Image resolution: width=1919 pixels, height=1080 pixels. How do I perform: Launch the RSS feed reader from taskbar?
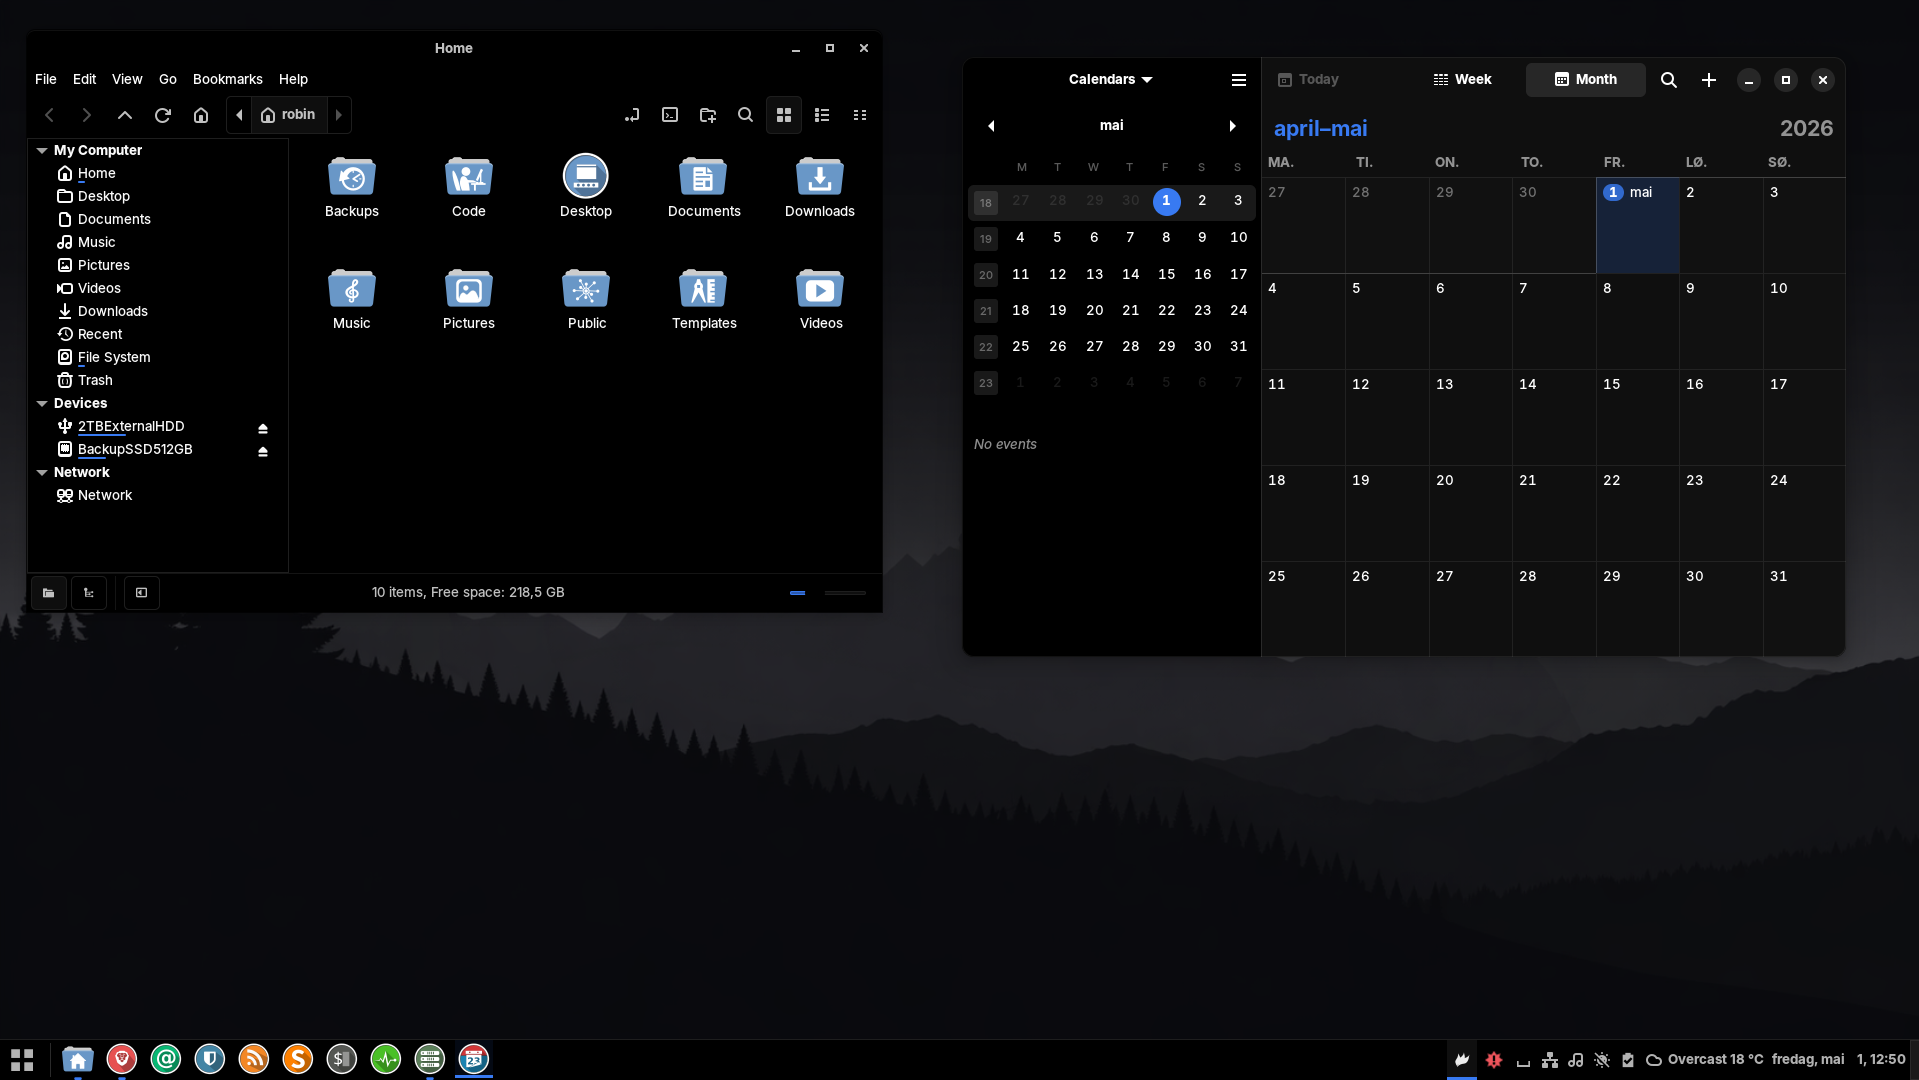point(254,1059)
